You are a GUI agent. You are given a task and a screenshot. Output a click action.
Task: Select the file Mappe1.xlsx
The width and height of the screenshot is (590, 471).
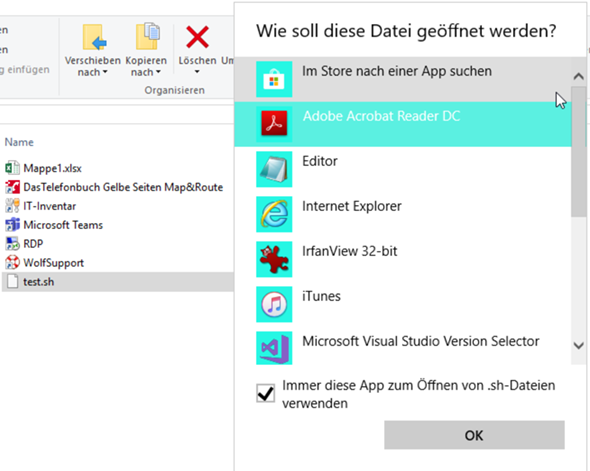coord(52,168)
